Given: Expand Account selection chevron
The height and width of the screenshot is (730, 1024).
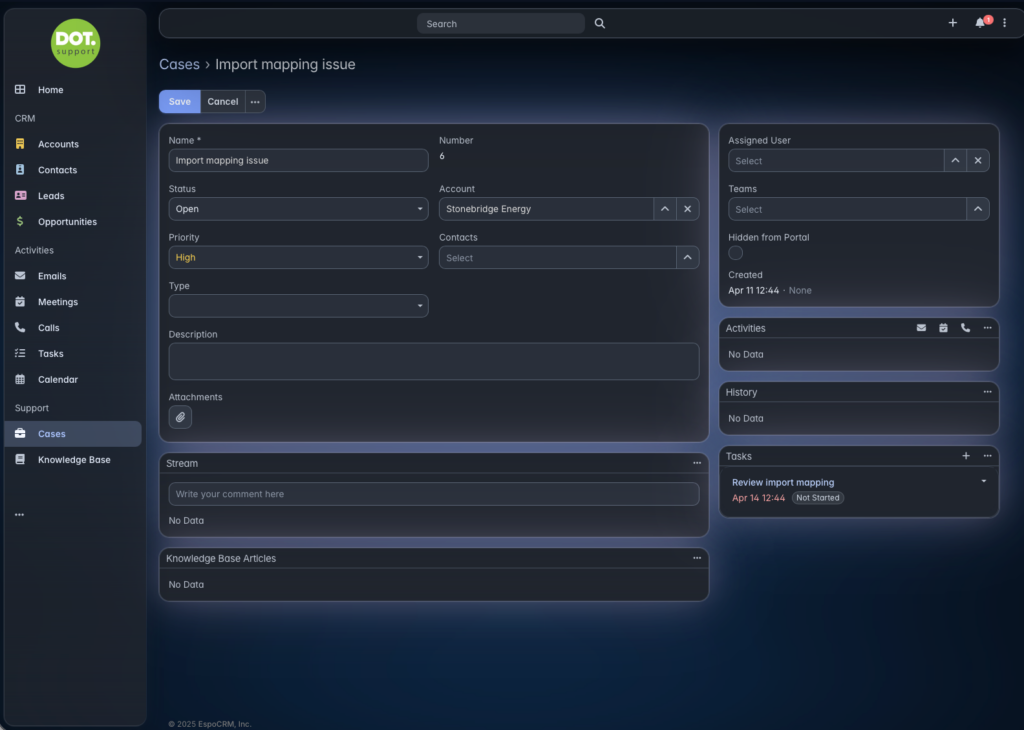Looking at the screenshot, I should (665, 209).
